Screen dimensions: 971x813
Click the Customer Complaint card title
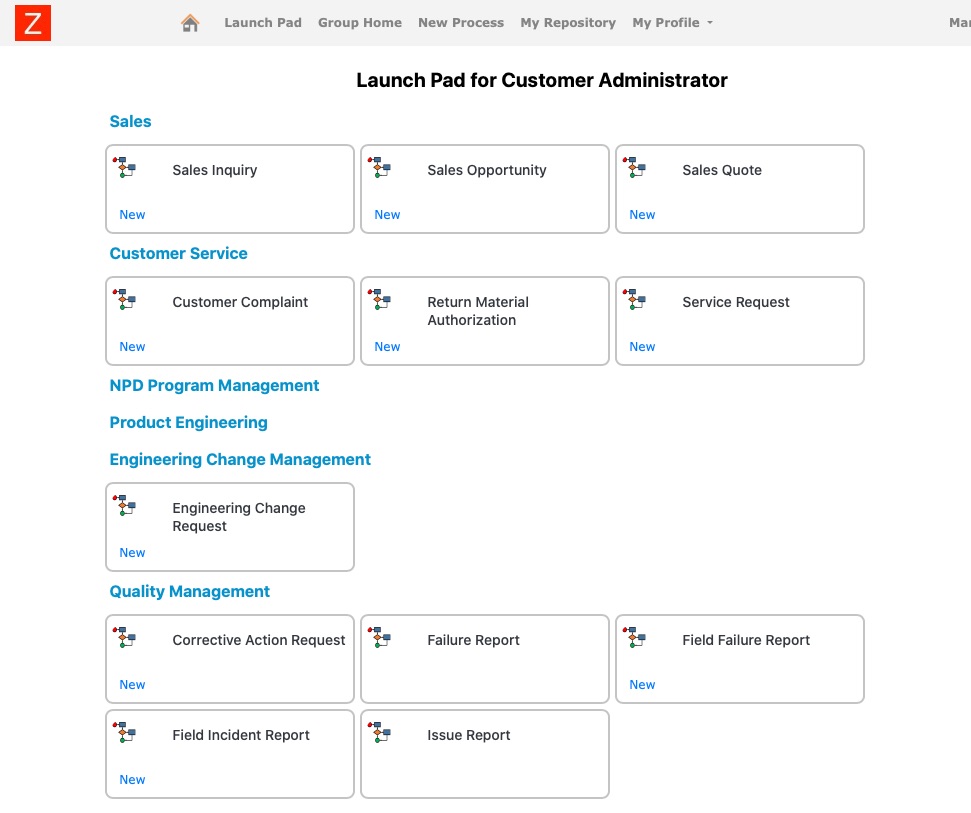point(240,302)
